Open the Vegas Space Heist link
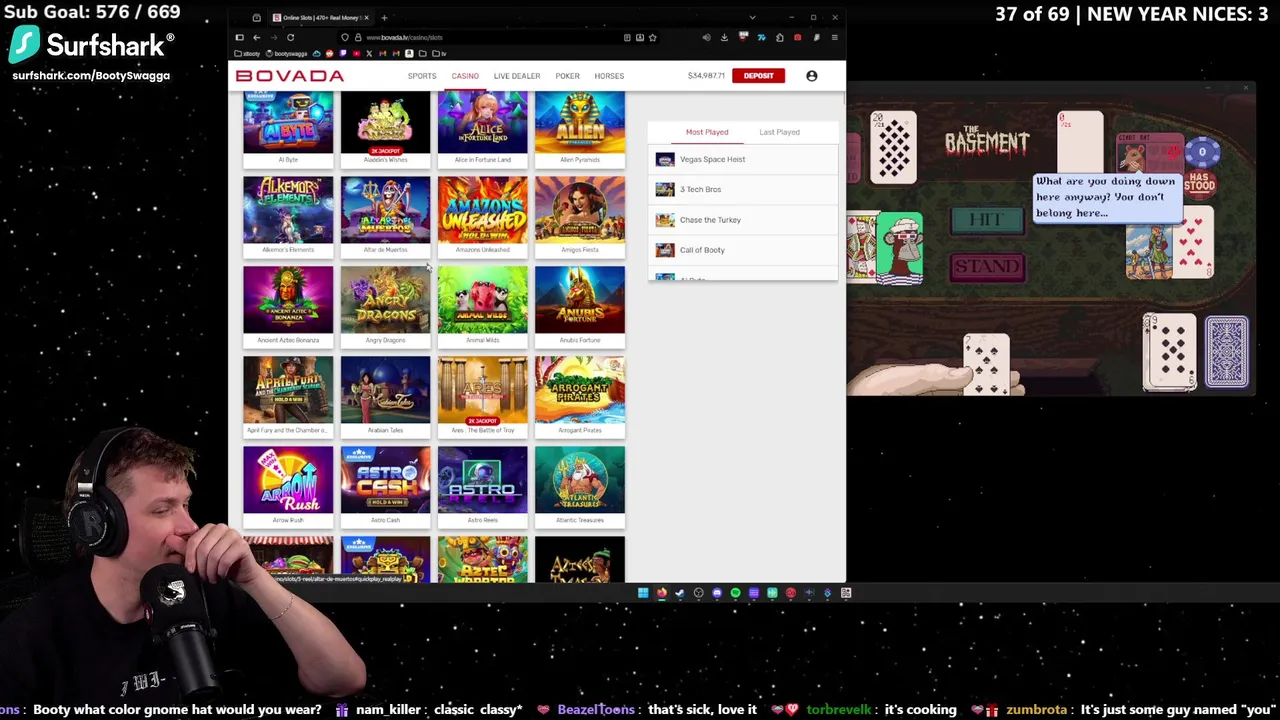The image size is (1280, 720). [x=712, y=159]
